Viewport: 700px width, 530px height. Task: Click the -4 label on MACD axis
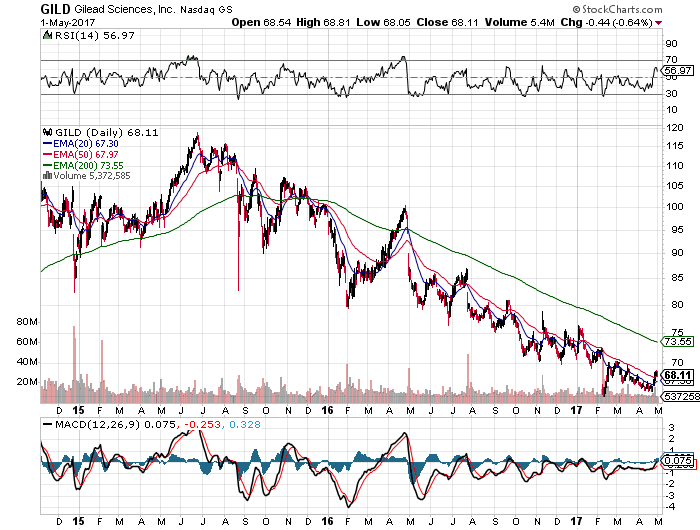click(671, 507)
